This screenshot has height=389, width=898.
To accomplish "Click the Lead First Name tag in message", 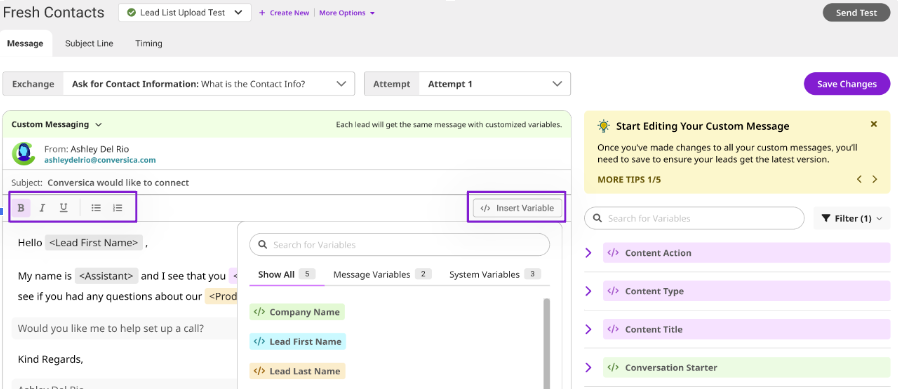I will click(x=94, y=243).
